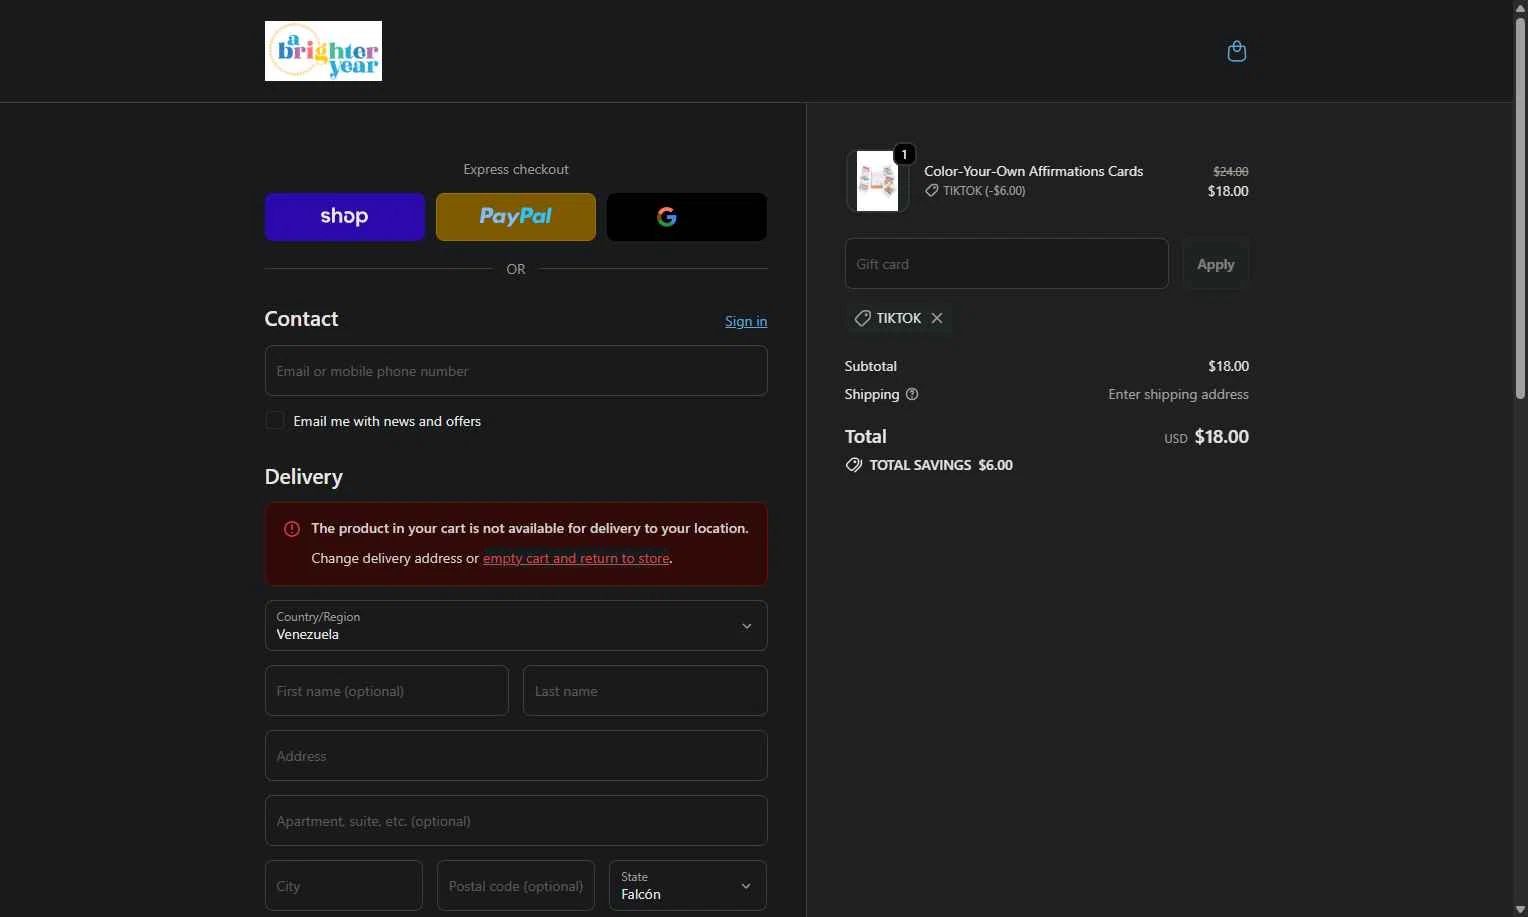
Task: Enable Email me with news and offers
Action: coord(275,421)
